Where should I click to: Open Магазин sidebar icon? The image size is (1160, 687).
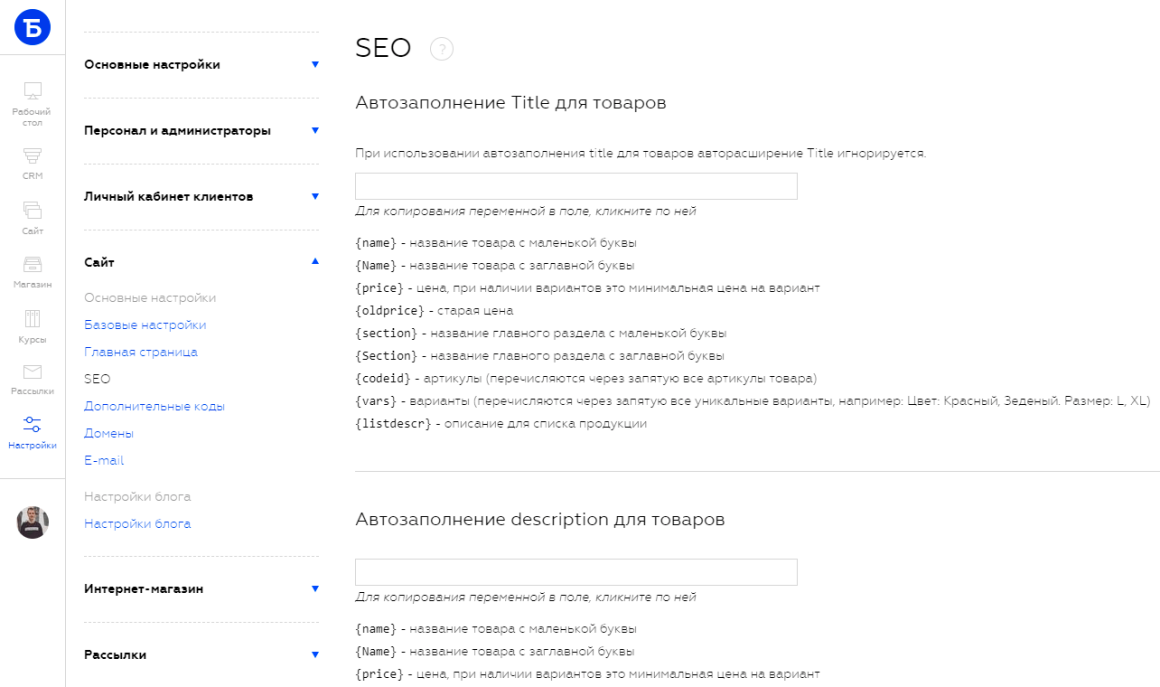click(x=33, y=272)
